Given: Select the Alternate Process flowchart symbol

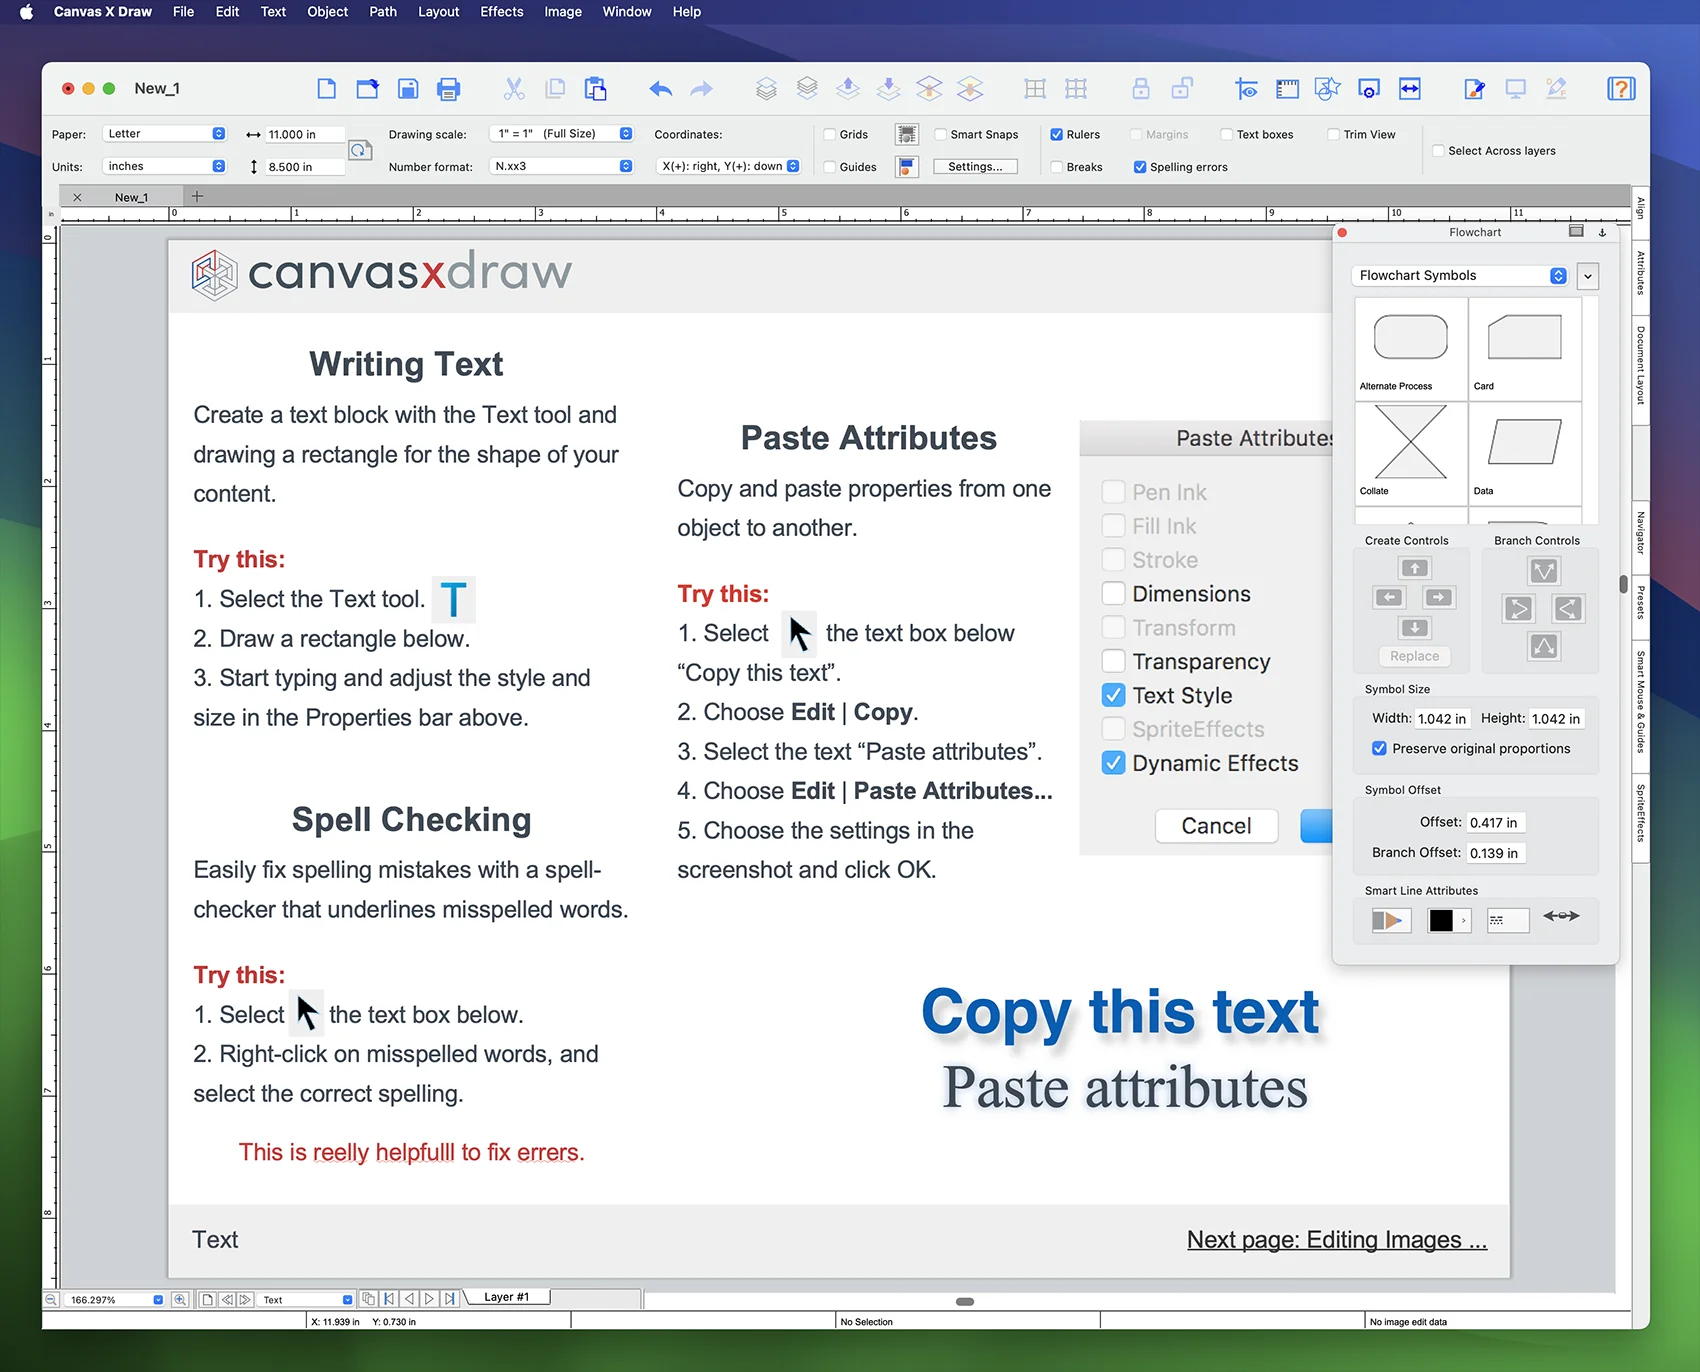Looking at the screenshot, I should (x=1411, y=348).
